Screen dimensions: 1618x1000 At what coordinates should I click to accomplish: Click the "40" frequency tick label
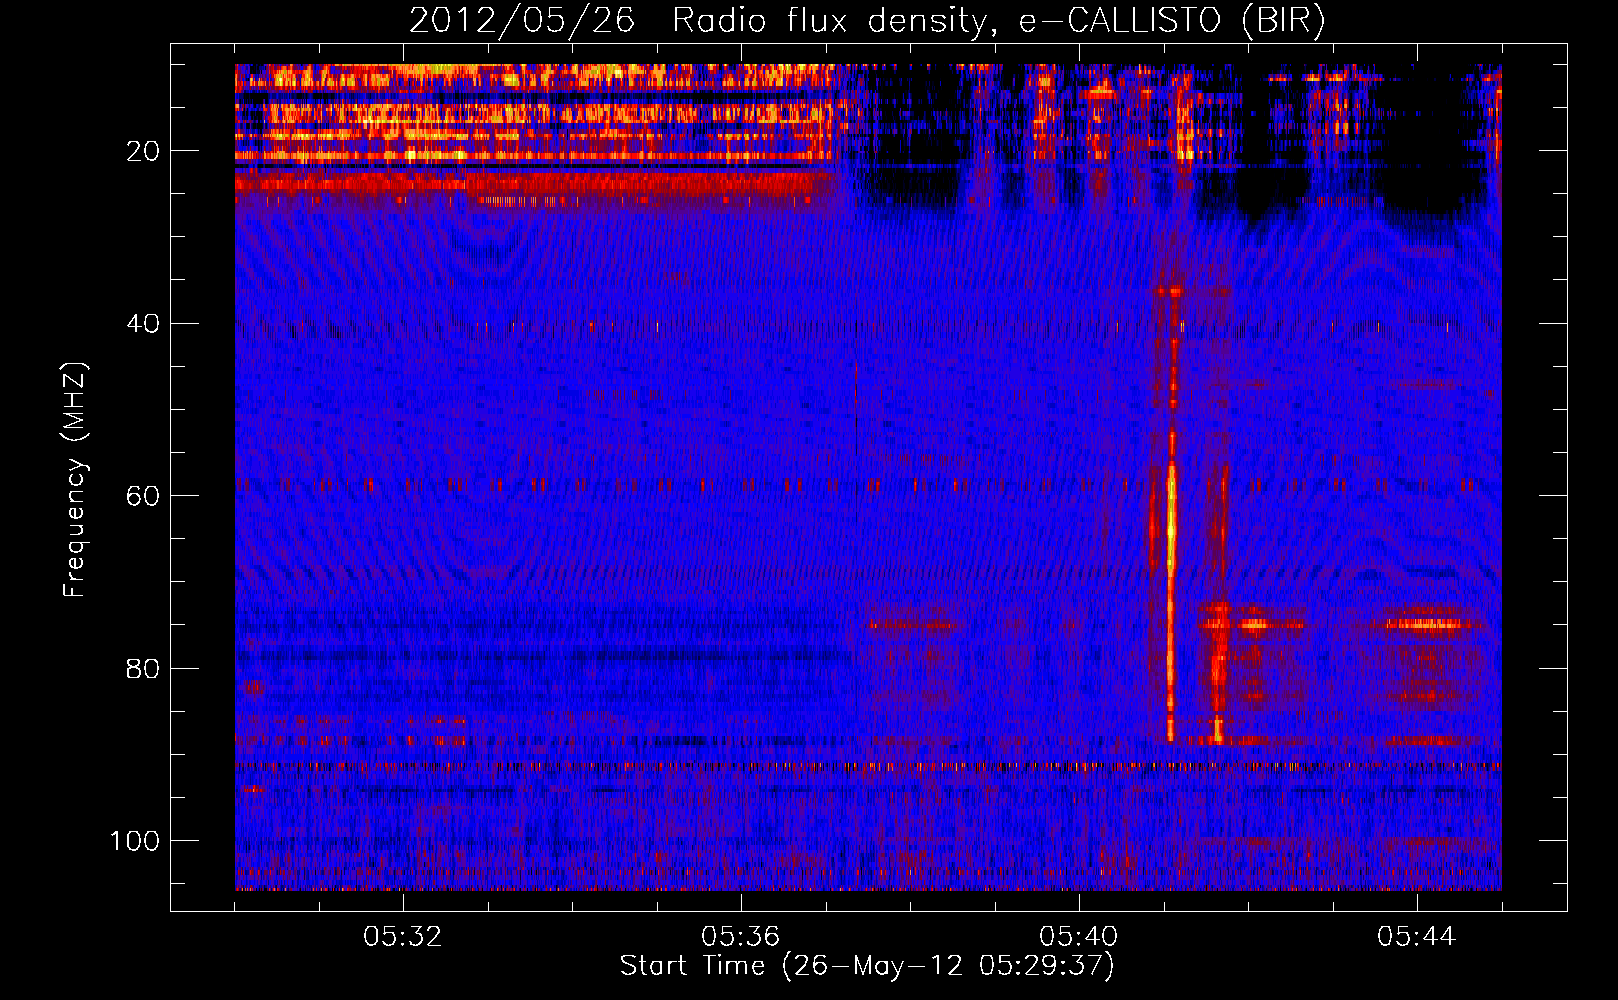144,324
